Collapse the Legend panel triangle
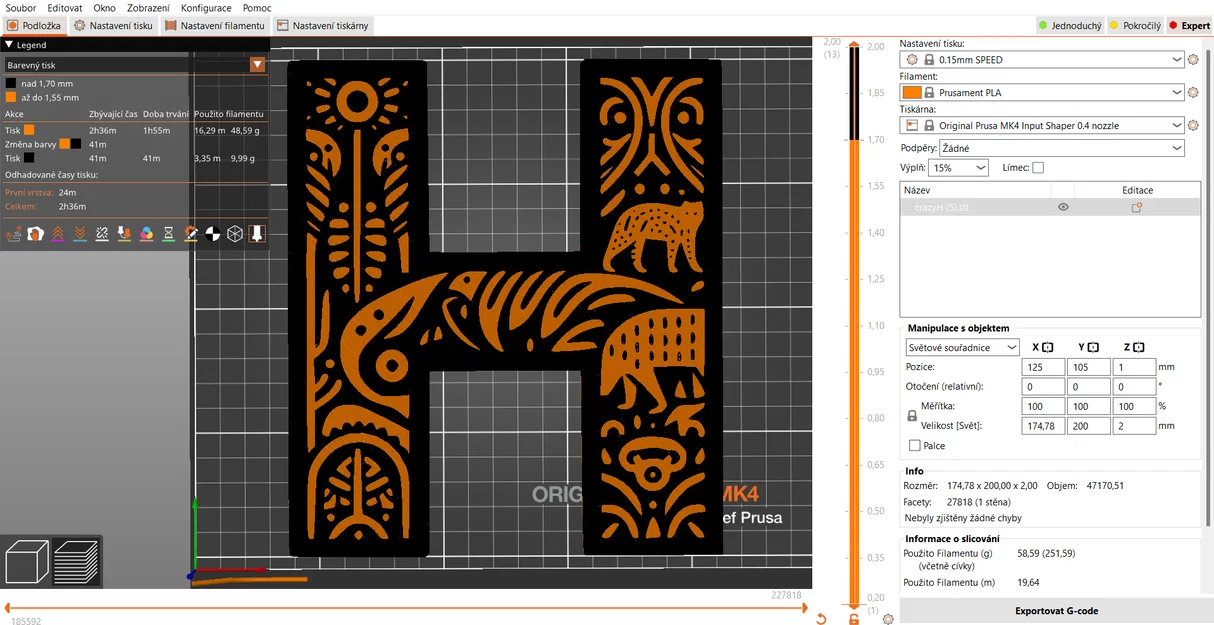 pos(9,45)
